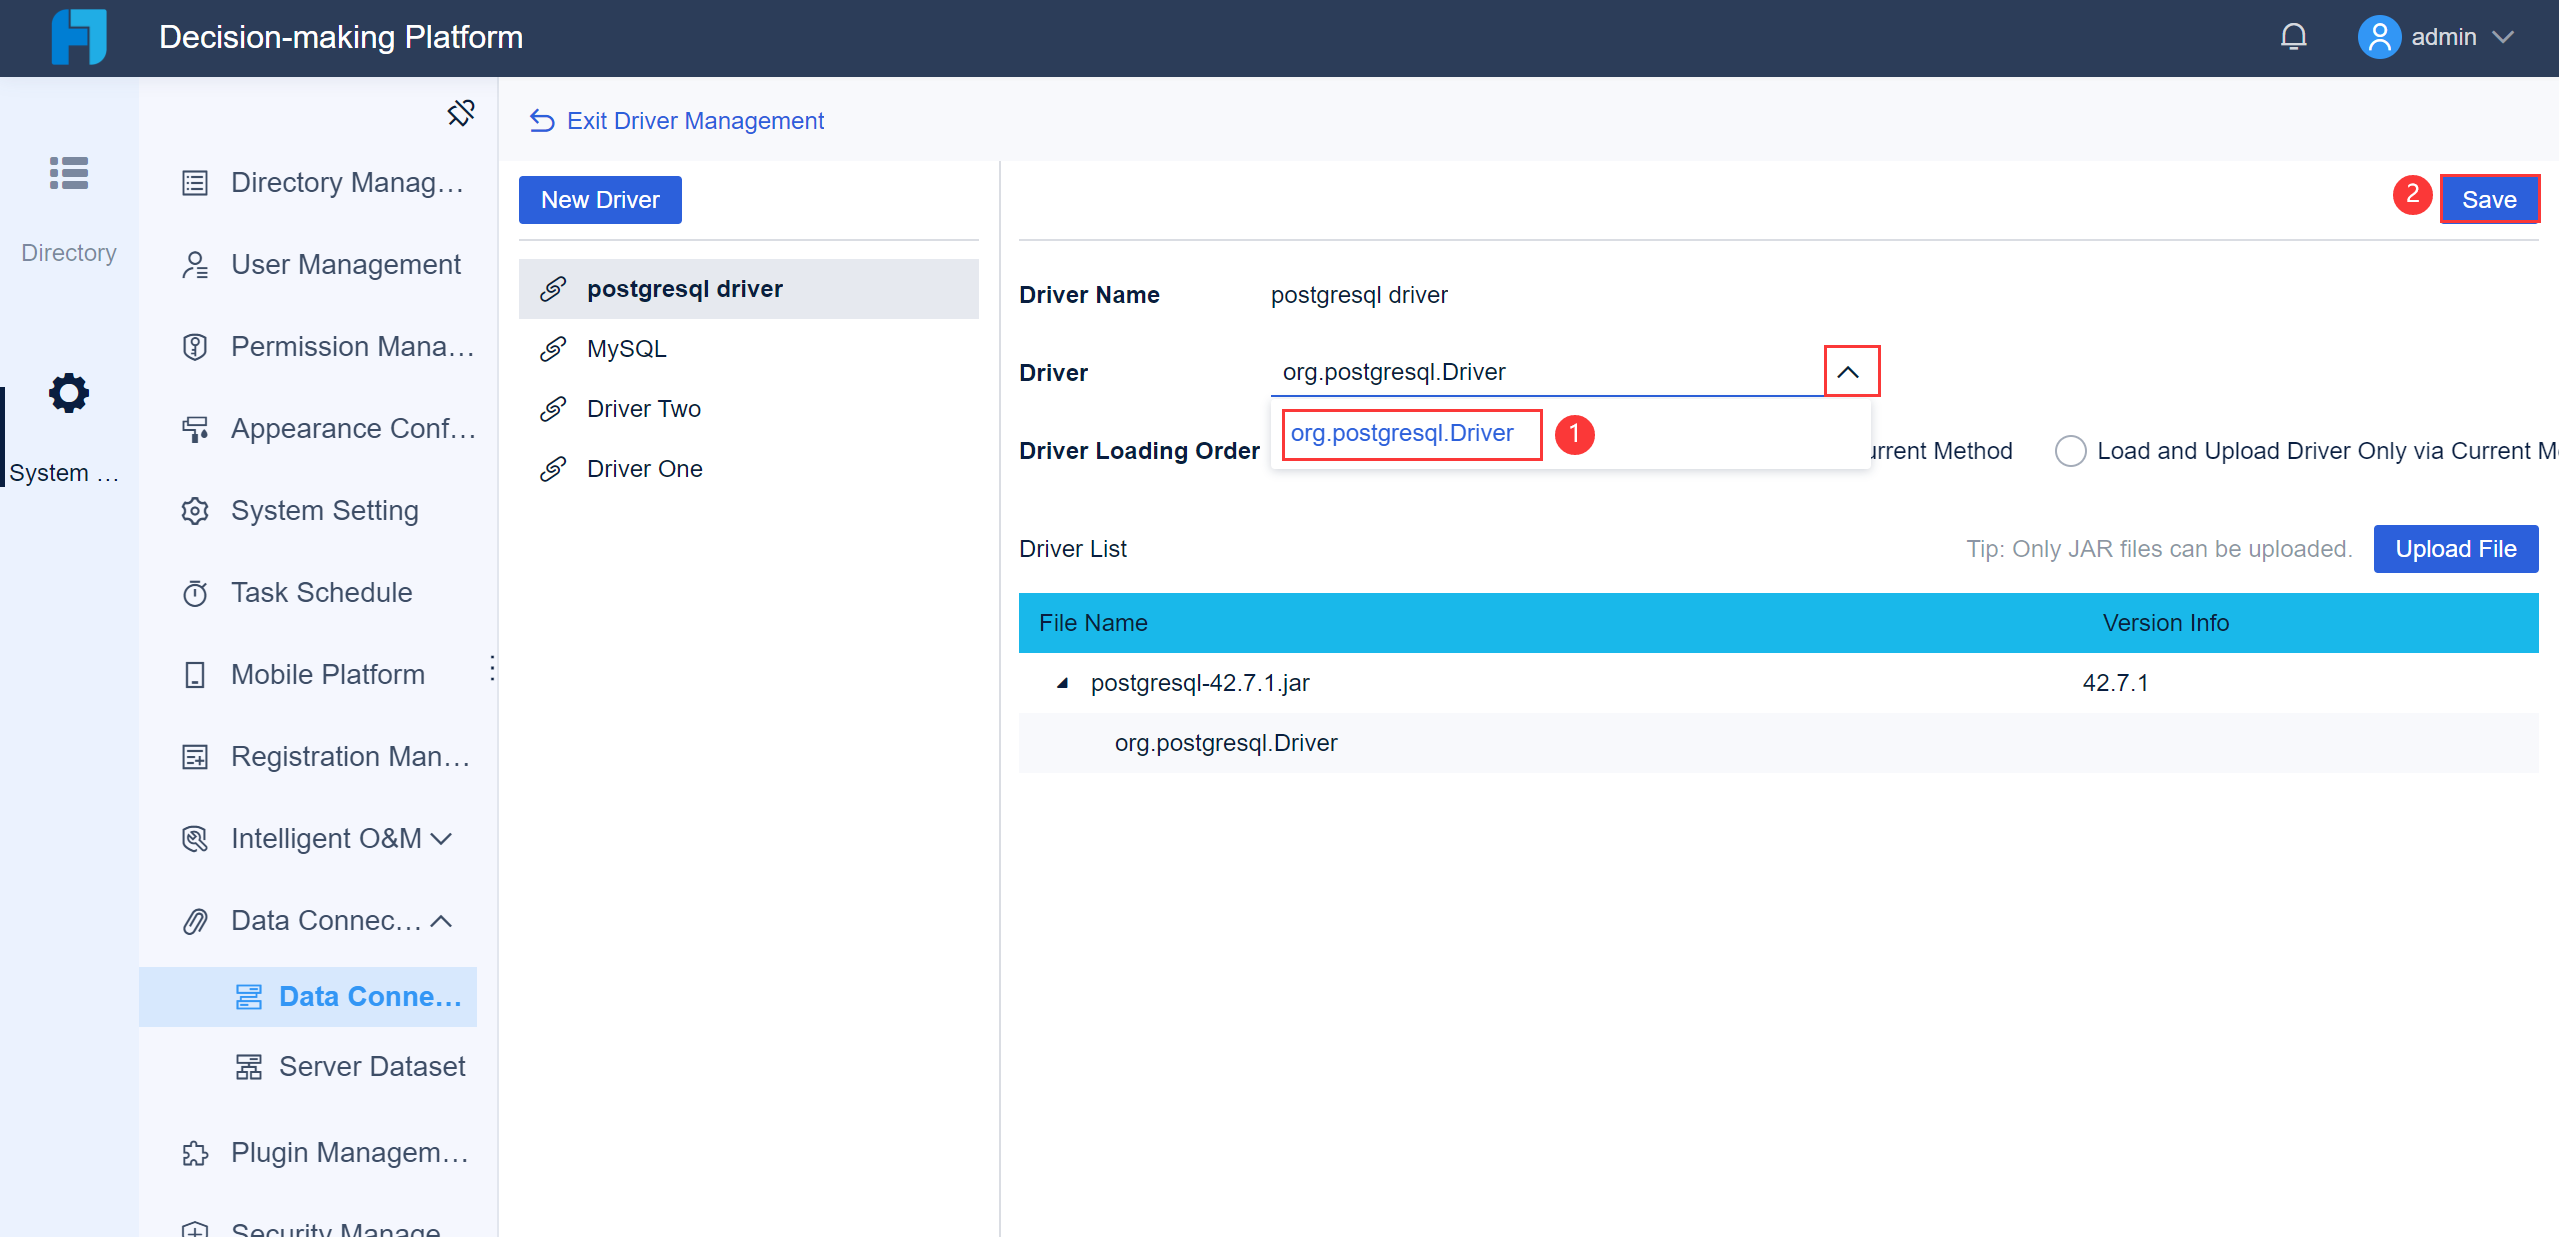Click the Mobile Platform icon
The image size is (2559, 1237).
click(x=194, y=674)
